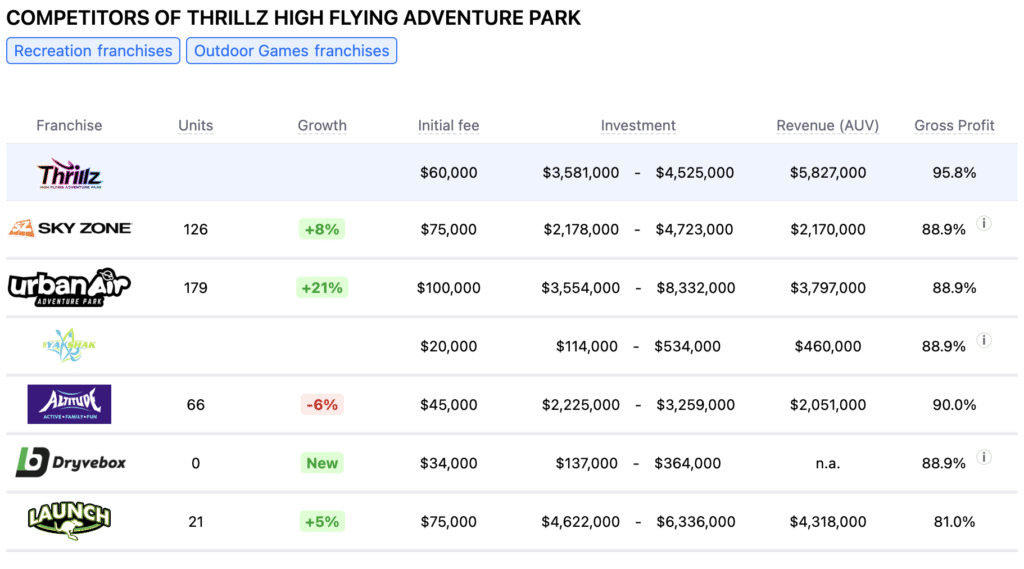1024x569 pixels.
Task: Click the $534,000 maximum investment
Action: point(687,346)
